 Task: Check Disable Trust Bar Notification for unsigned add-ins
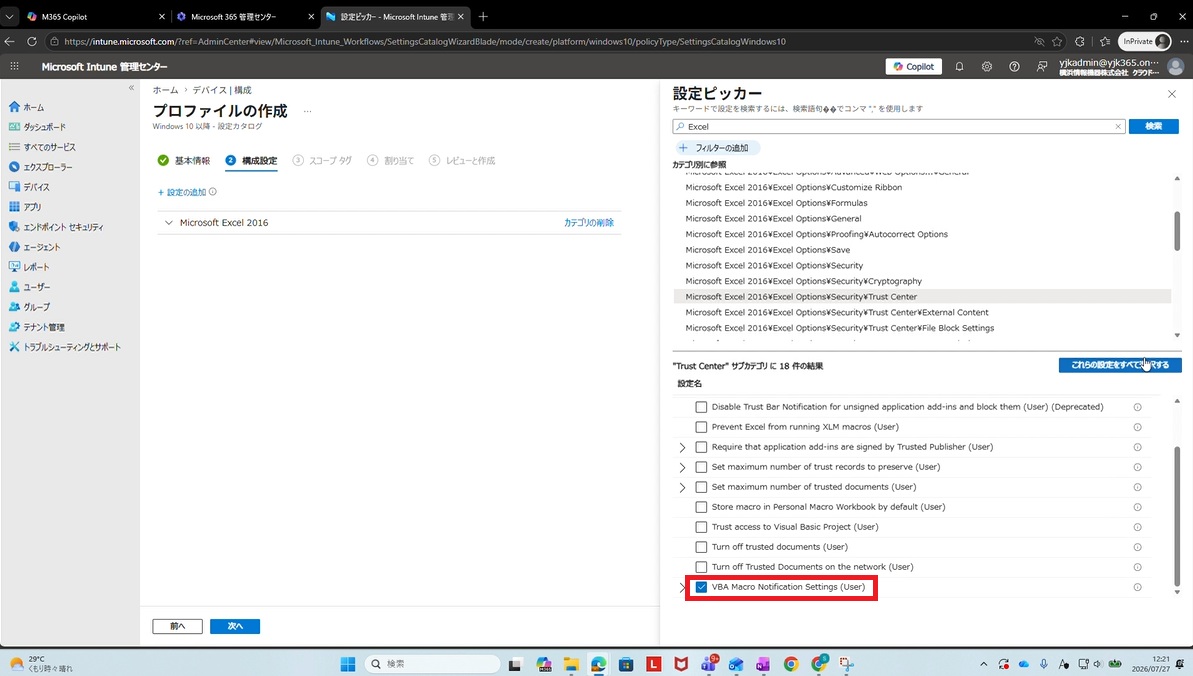[701, 407]
